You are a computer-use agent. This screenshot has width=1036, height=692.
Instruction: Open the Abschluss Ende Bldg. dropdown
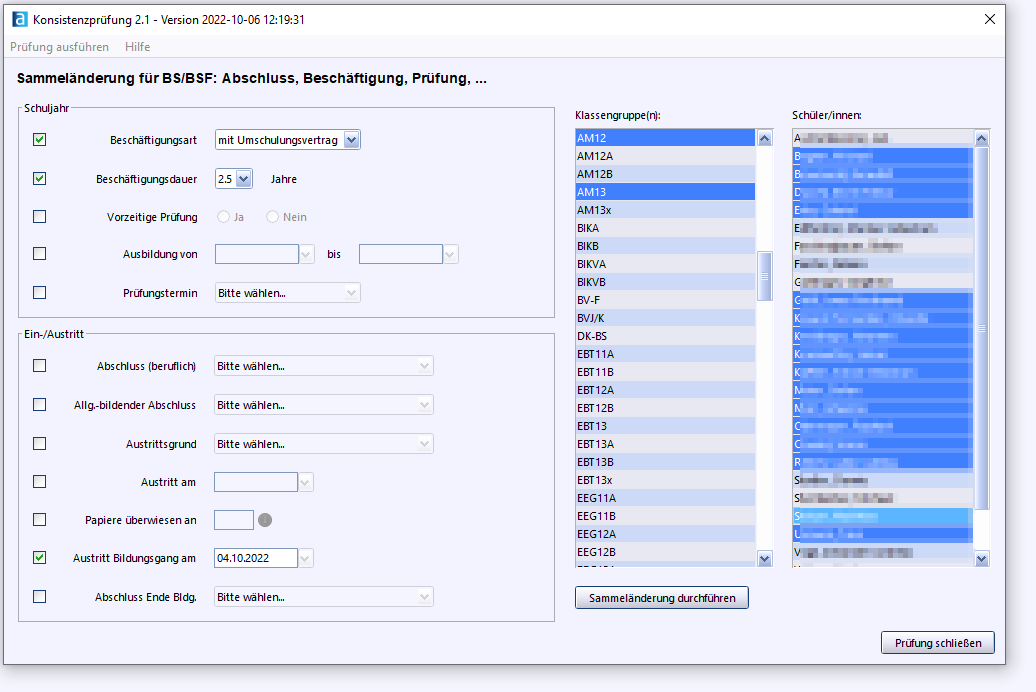[x=324, y=597]
